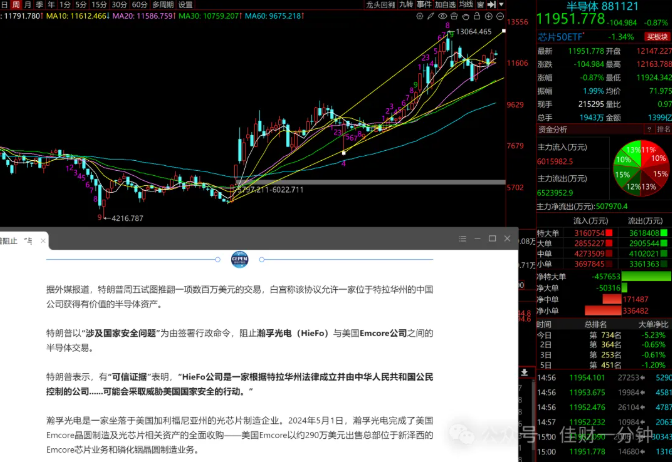Zoom out the chart with minus icon
The image size is (672, 464).
click(x=500, y=16)
